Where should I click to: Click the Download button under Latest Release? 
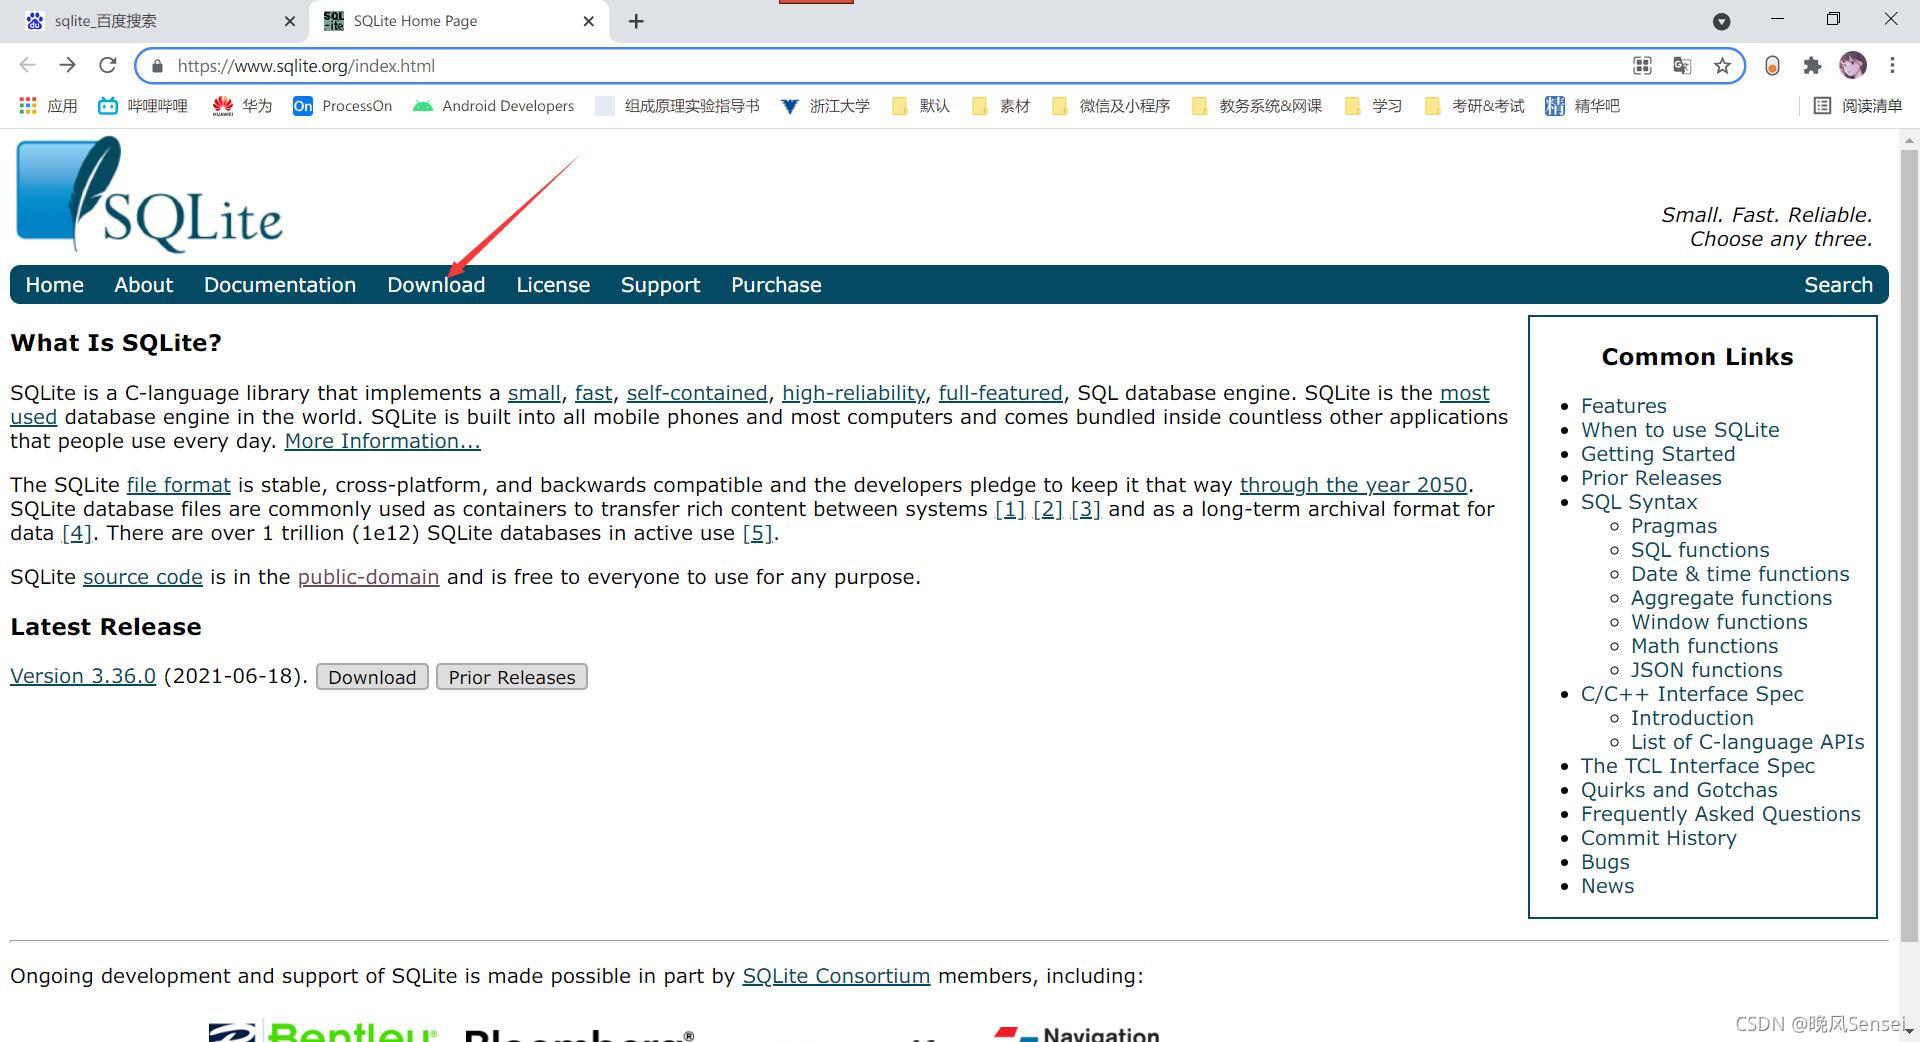tap(372, 677)
